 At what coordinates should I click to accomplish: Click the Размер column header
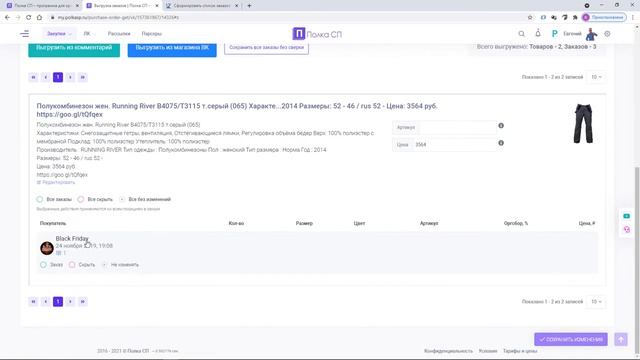point(304,223)
